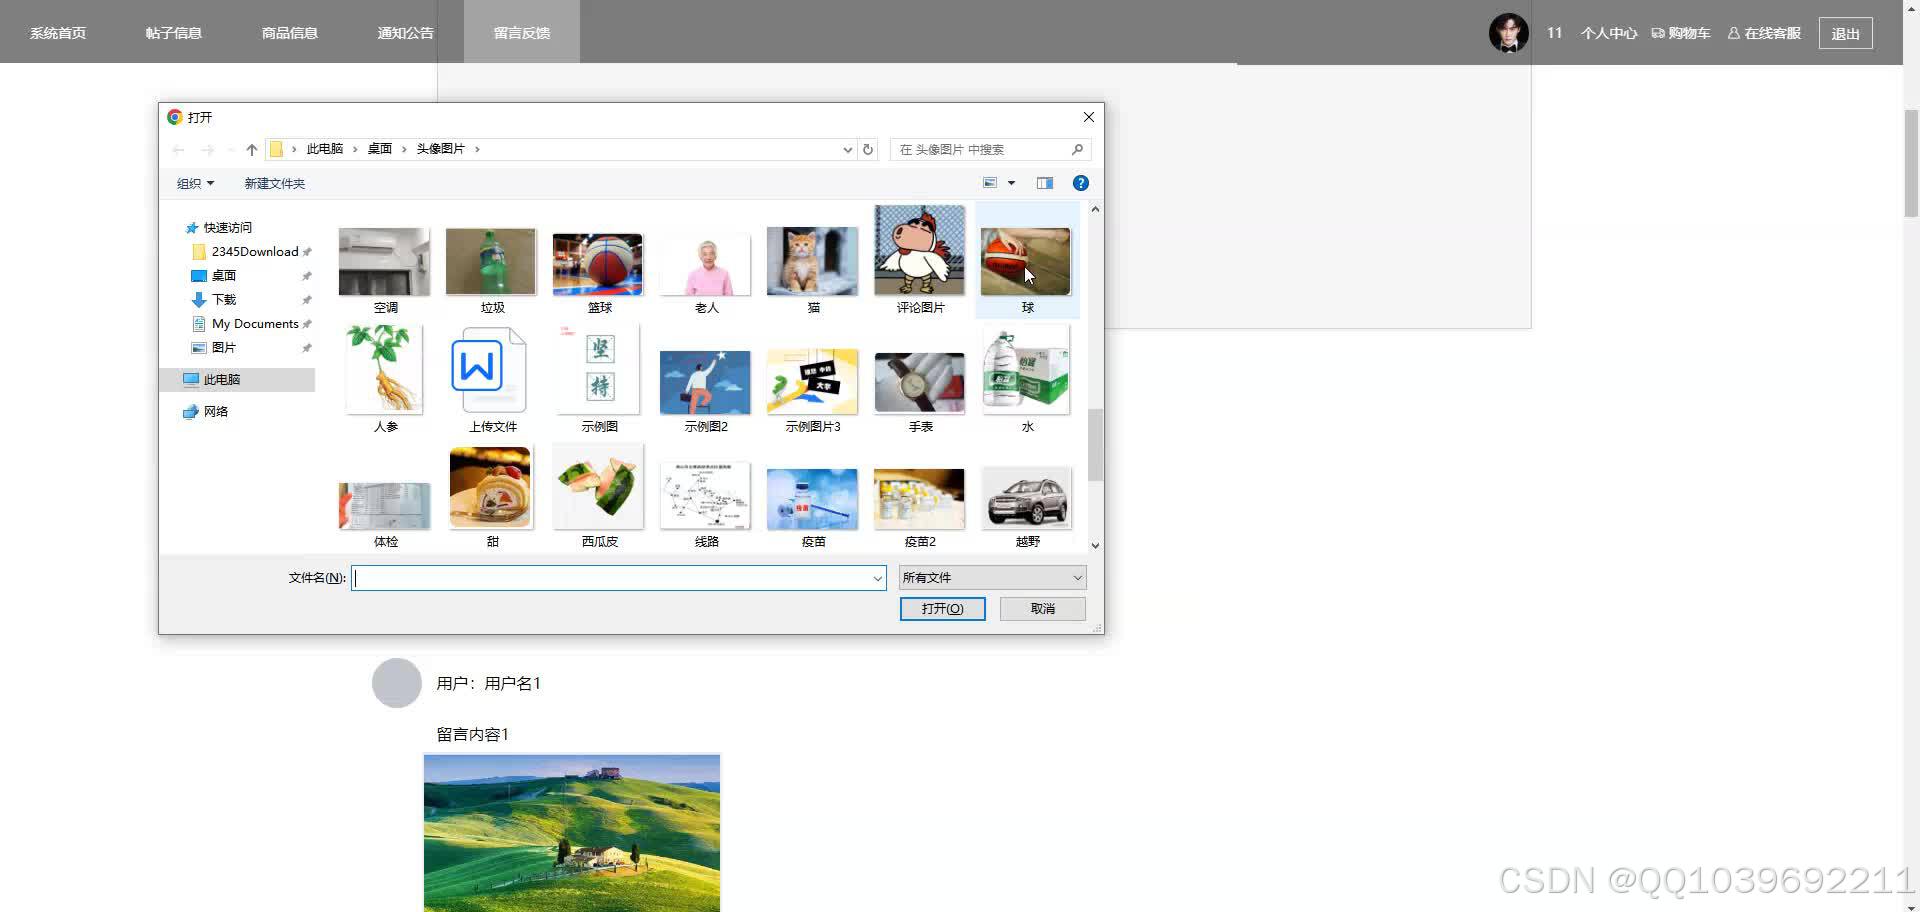Screen dimensions: 1920x912
Task: Select the 老人 image file
Action: [706, 266]
